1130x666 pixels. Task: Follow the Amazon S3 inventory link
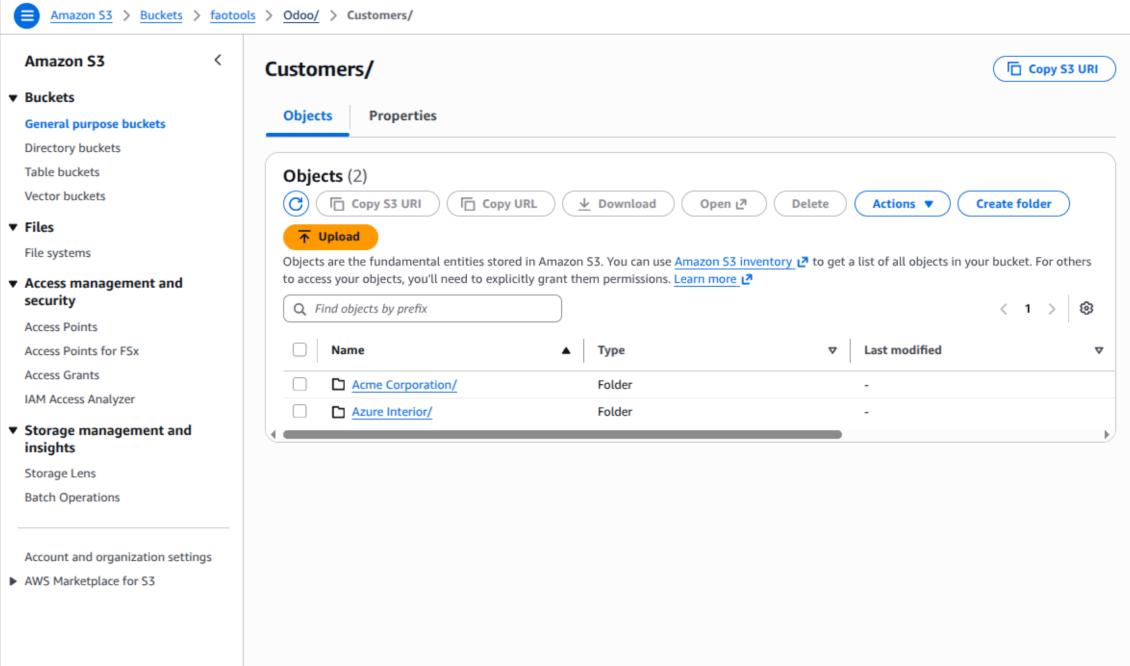(741, 262)
